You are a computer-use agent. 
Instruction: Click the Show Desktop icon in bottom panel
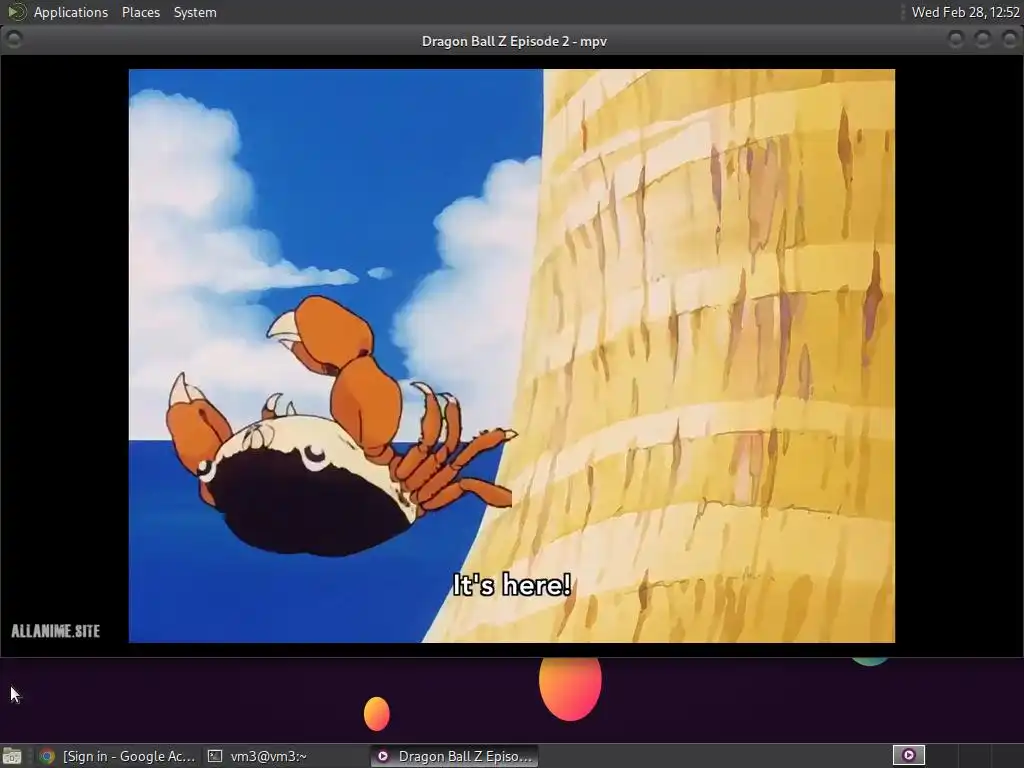pos(12,756)
